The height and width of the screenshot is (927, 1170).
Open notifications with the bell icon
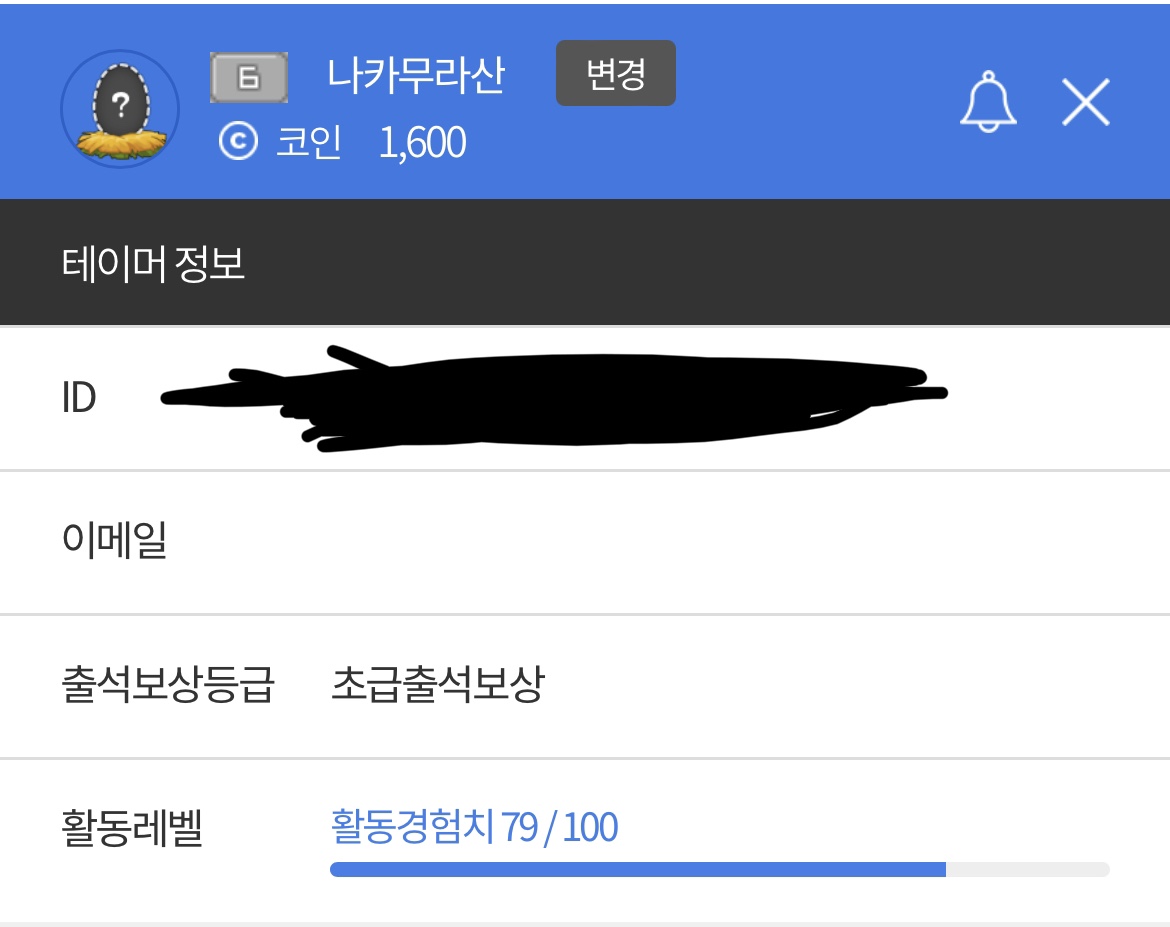(x=988, y=101)
